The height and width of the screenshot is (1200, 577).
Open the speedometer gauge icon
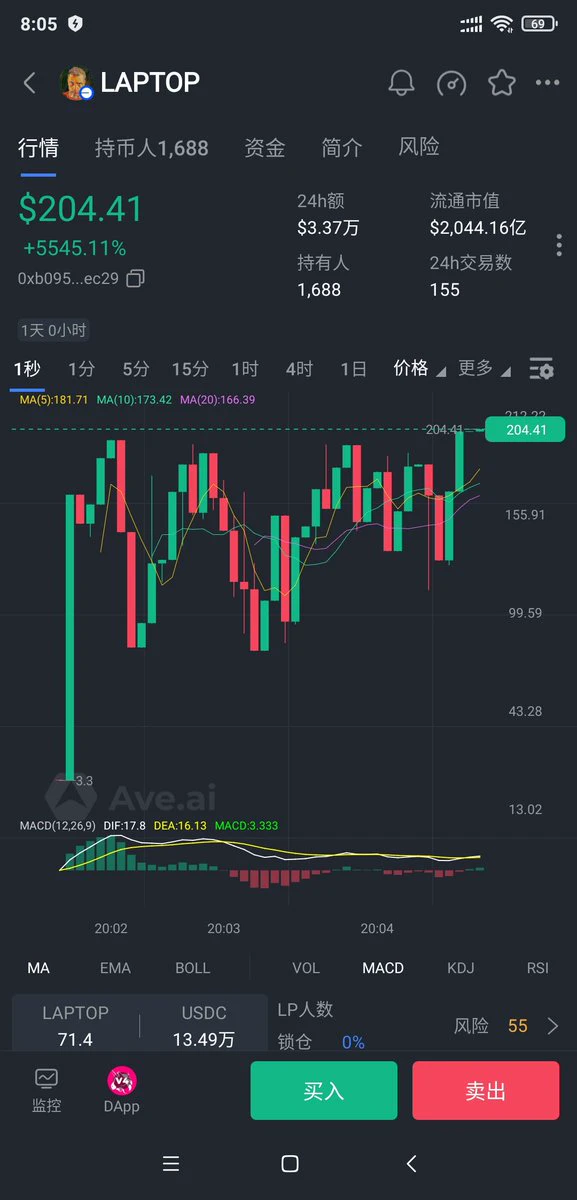pyautogui.click(x=452, y=83)
